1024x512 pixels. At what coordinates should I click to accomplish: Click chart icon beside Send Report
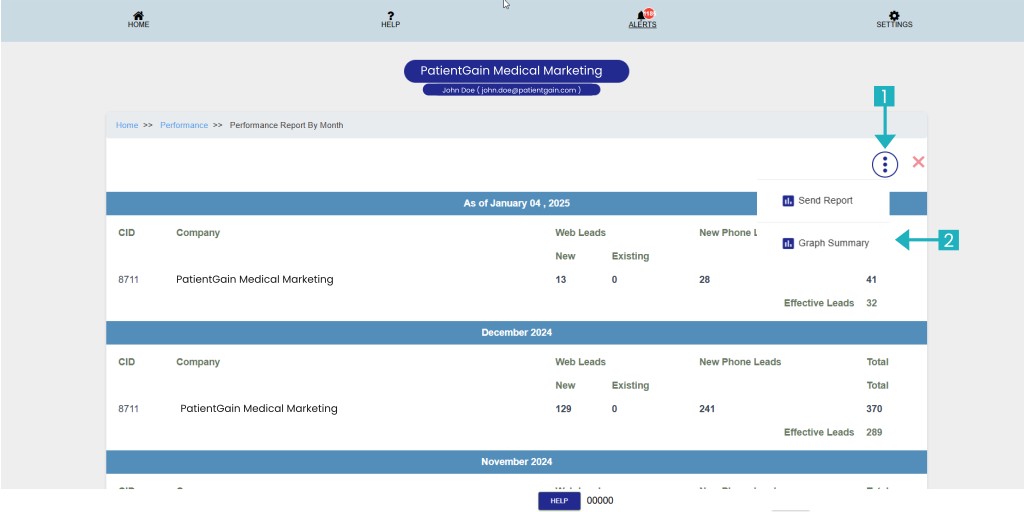click(x=788, y=201)
